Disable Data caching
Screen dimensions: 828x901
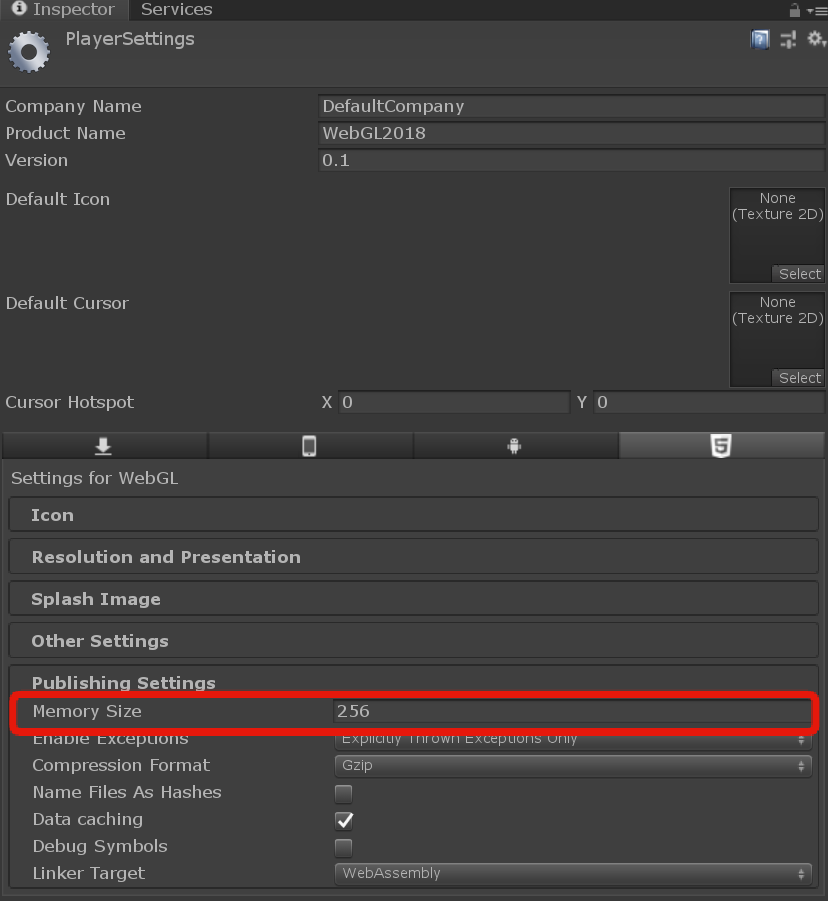click(x=343, y=820)
